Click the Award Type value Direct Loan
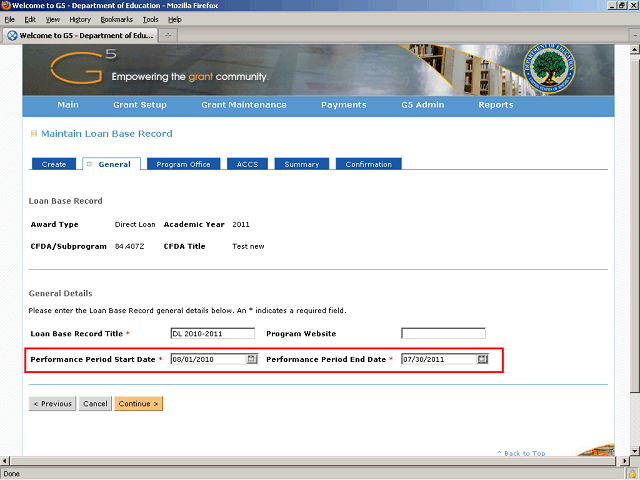 click(135, 224)
